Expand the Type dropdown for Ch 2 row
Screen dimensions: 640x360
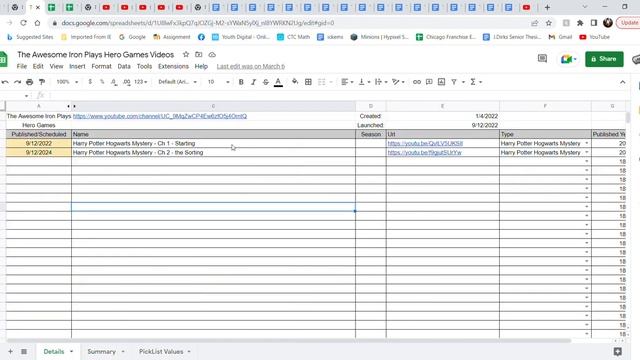pos(587,152)
